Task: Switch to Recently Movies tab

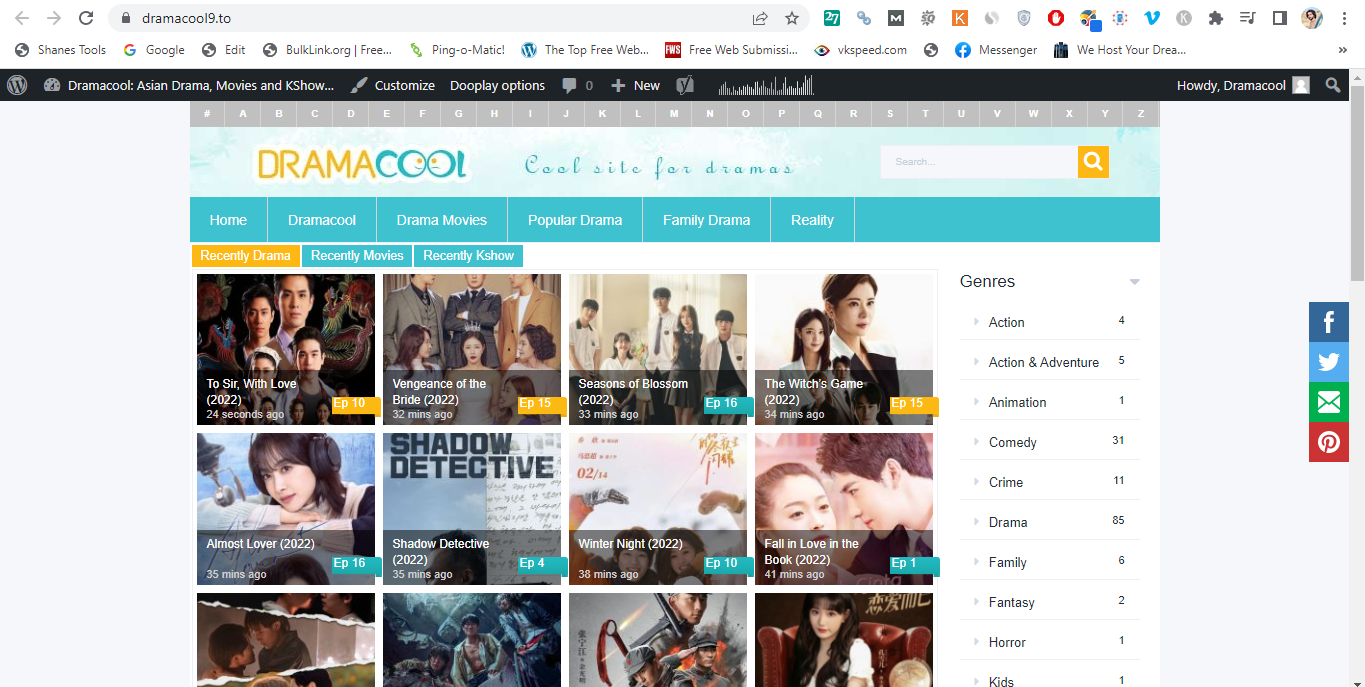Action: pos(357,255)
